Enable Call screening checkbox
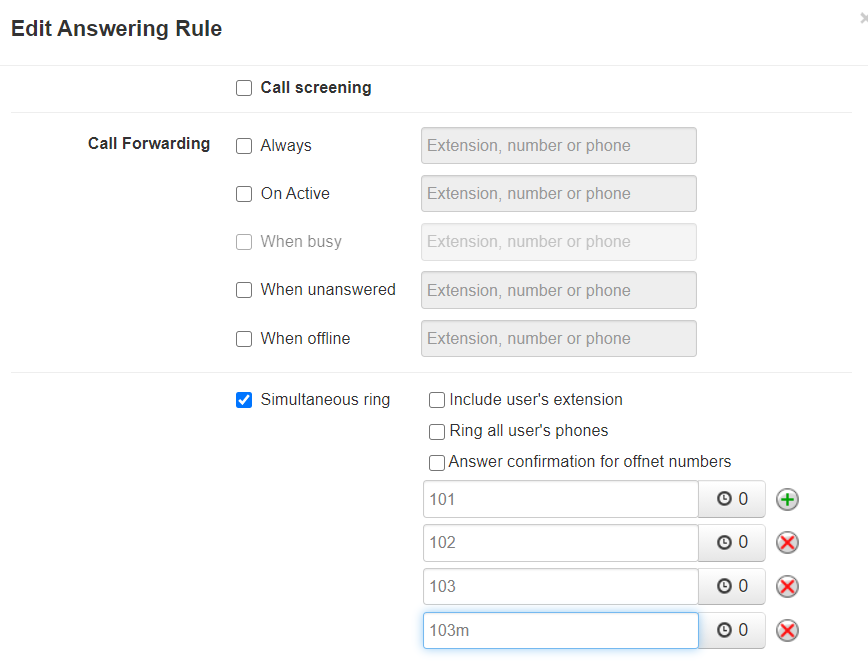This screenshot has height=664, width=868. [244, 88]
